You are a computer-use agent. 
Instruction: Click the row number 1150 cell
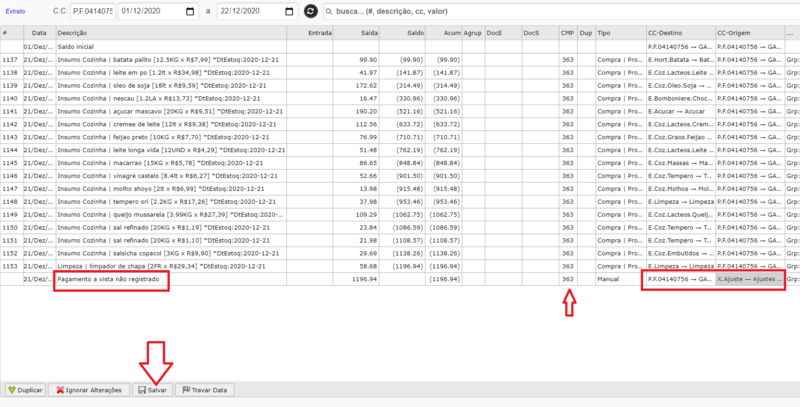point(11,227)
